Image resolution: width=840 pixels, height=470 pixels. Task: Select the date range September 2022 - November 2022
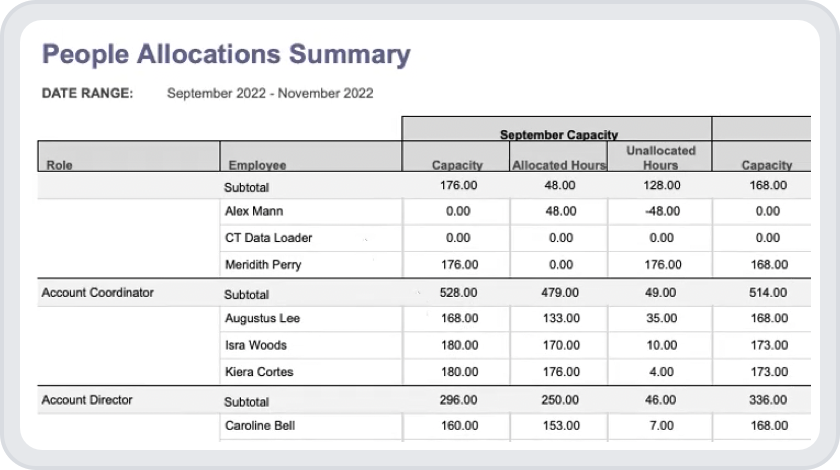pos(270,93)
